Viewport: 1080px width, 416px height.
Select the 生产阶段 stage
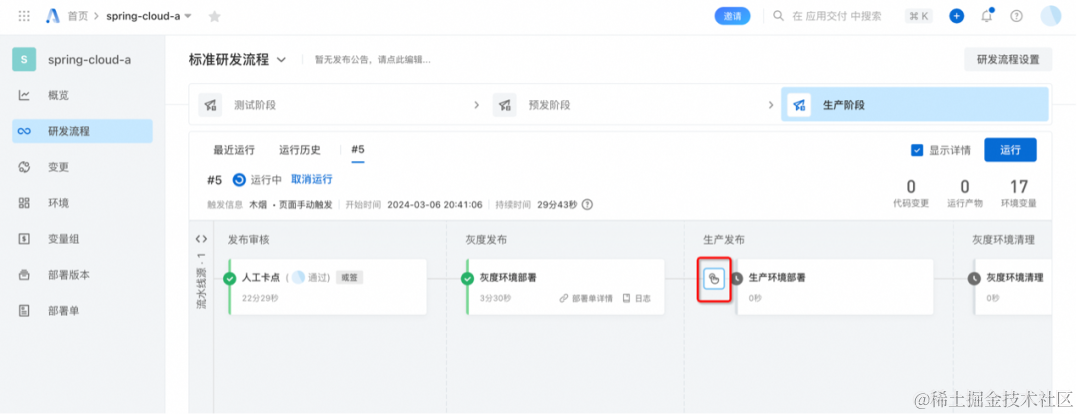tap(915, 104)
